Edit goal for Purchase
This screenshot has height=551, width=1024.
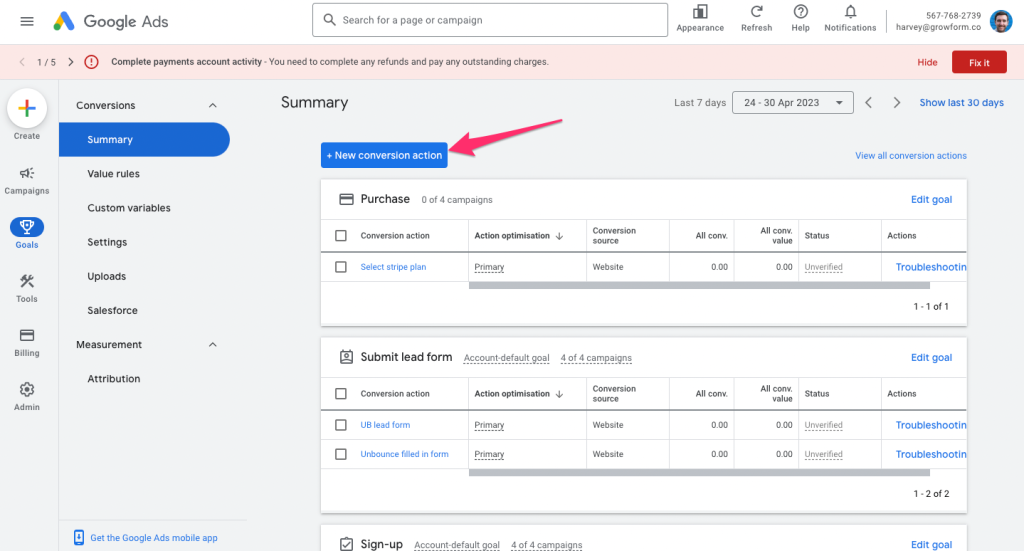(931, 200)
